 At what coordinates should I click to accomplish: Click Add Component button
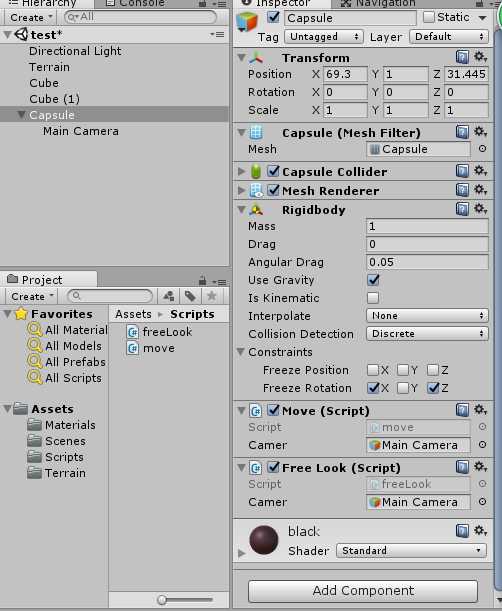point(363,591)
